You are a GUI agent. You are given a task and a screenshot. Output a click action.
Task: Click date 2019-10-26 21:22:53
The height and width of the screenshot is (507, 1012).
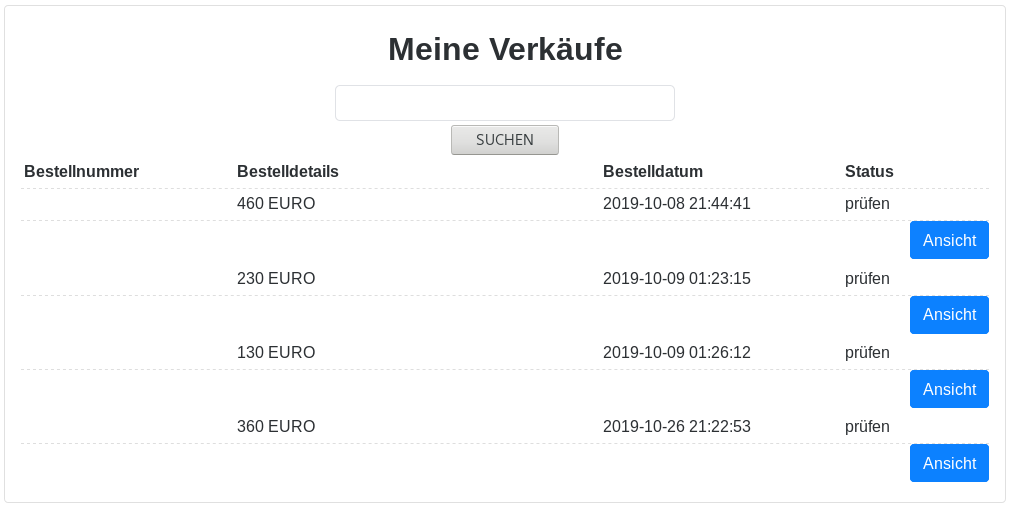click(676, 427)
